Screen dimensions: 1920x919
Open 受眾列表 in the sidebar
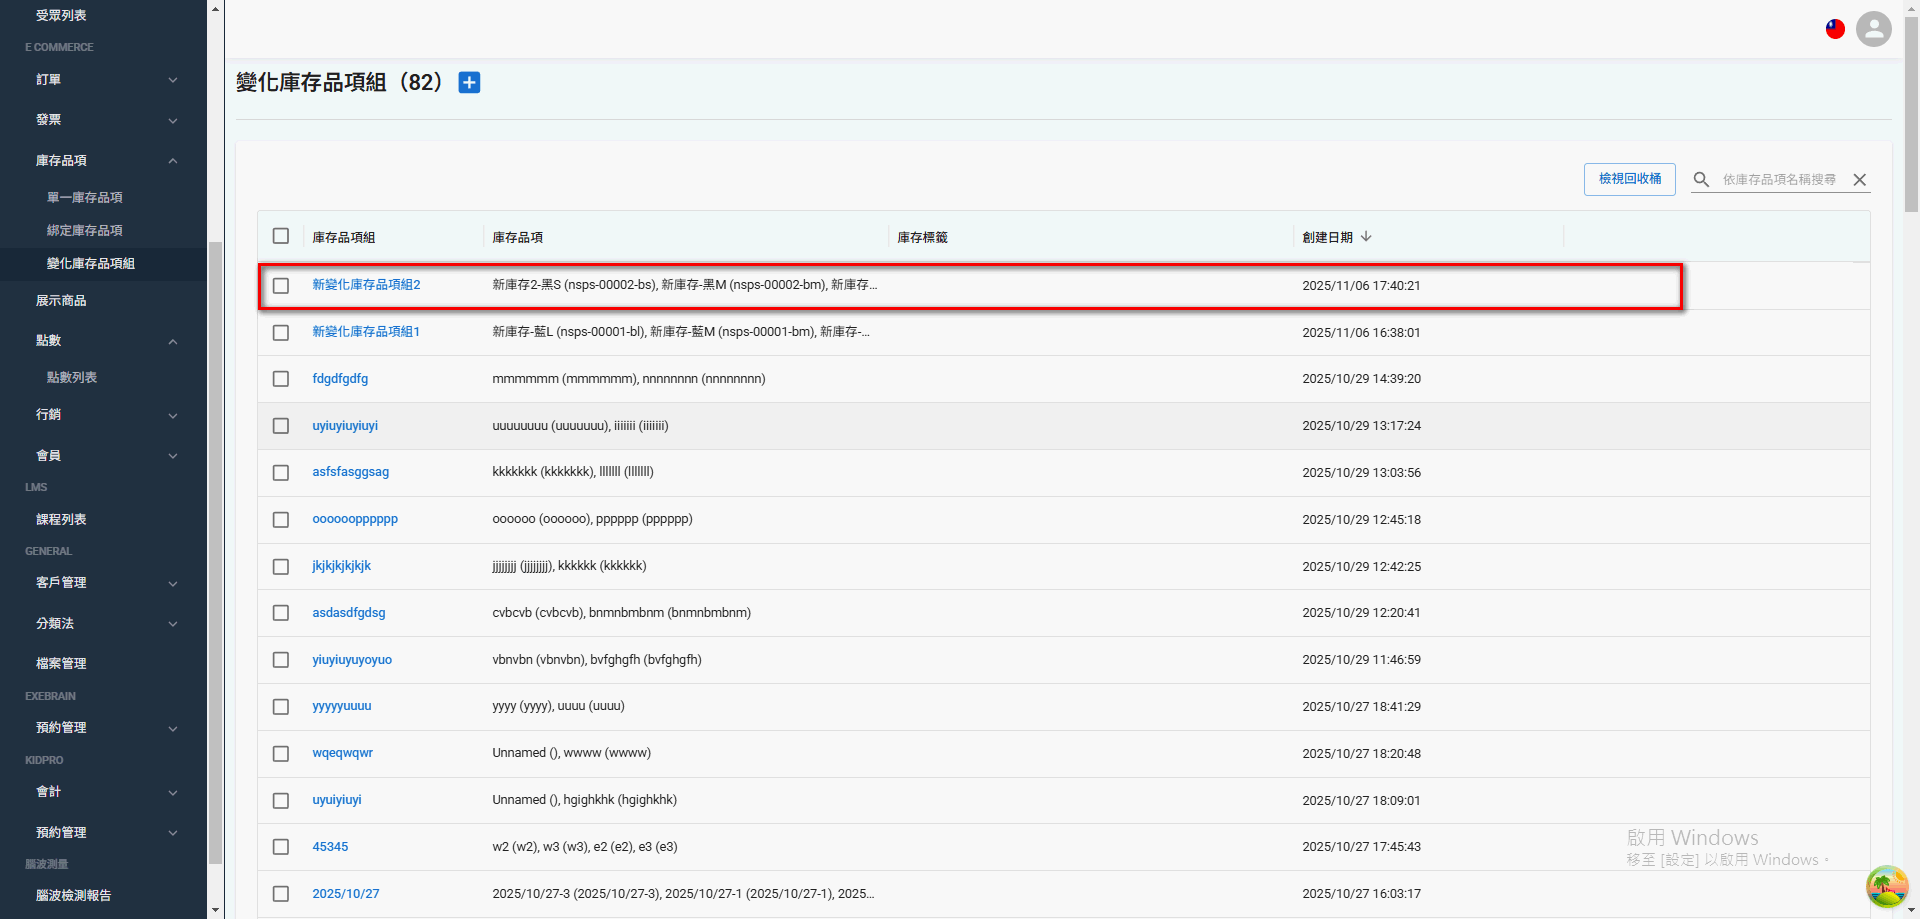pos(61,16)
